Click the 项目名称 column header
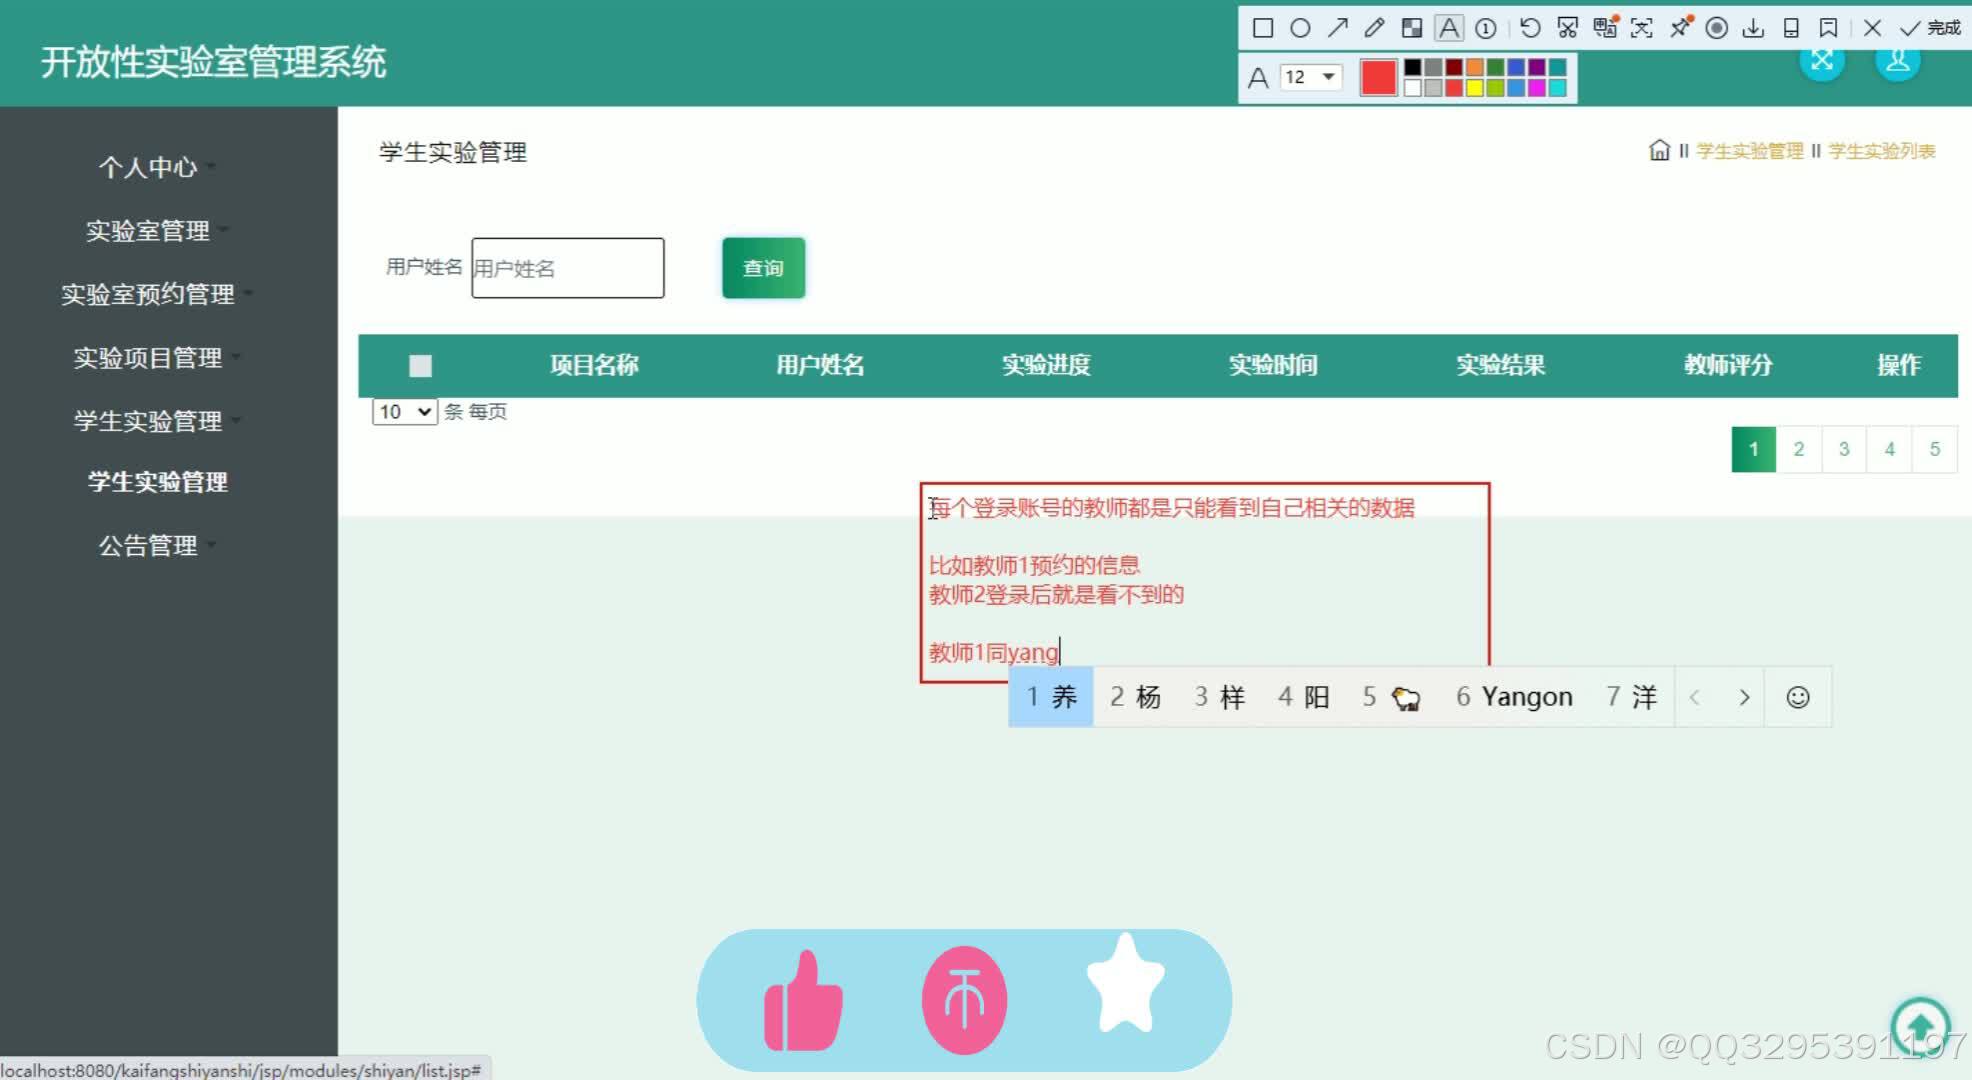 [594, 365]
